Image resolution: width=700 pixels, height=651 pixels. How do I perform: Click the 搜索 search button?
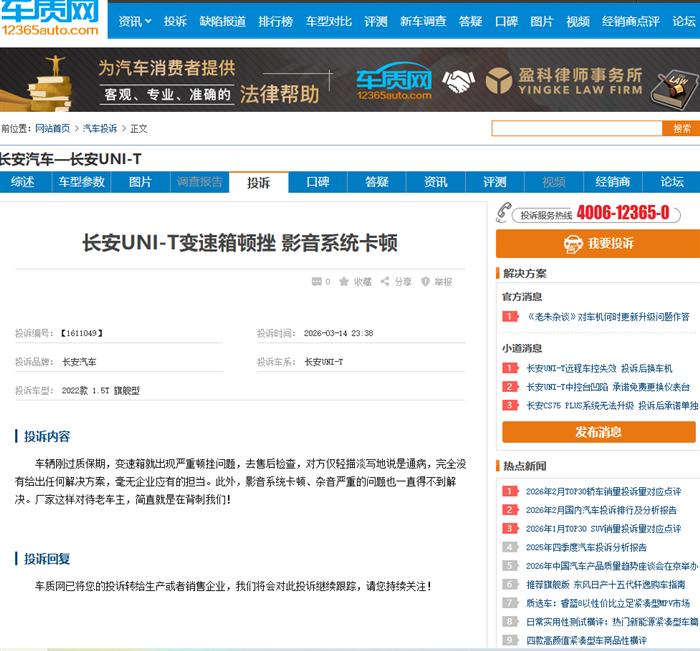tap(681, 128)
